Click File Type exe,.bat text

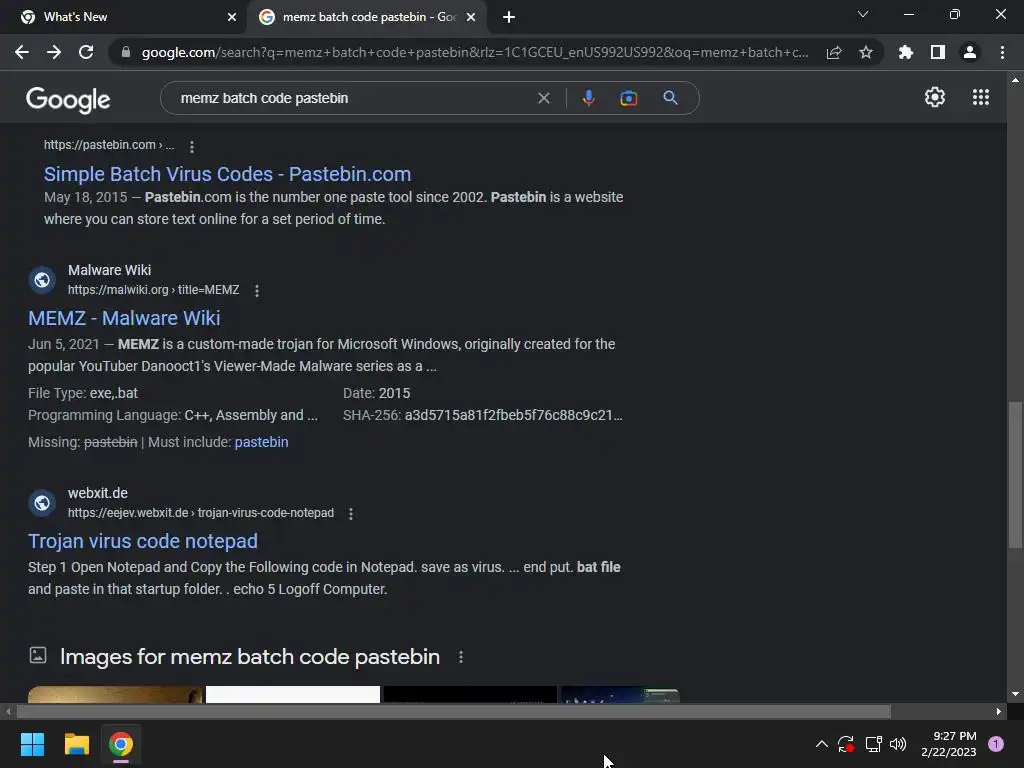83,393
